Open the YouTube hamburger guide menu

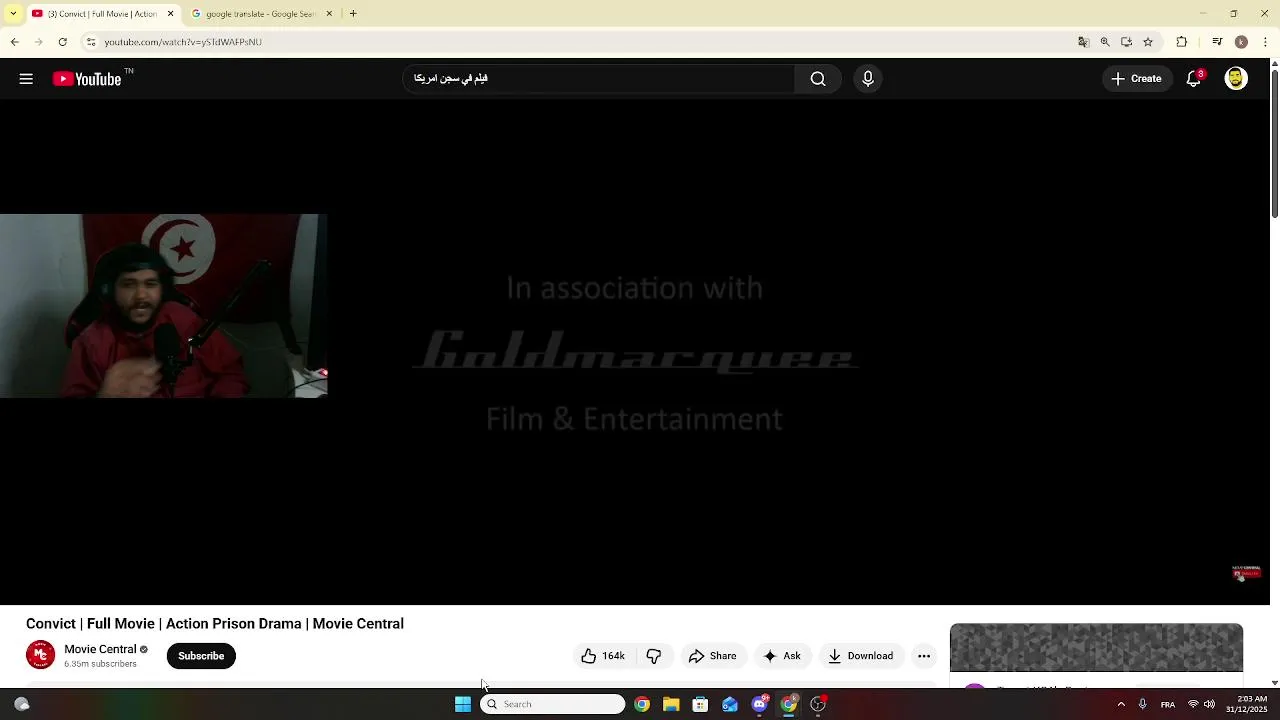pos(26,79)
